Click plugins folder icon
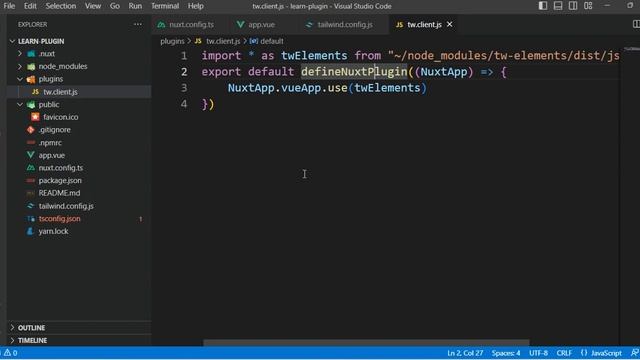This screenshot has height=360, width=640. [31, 79]
